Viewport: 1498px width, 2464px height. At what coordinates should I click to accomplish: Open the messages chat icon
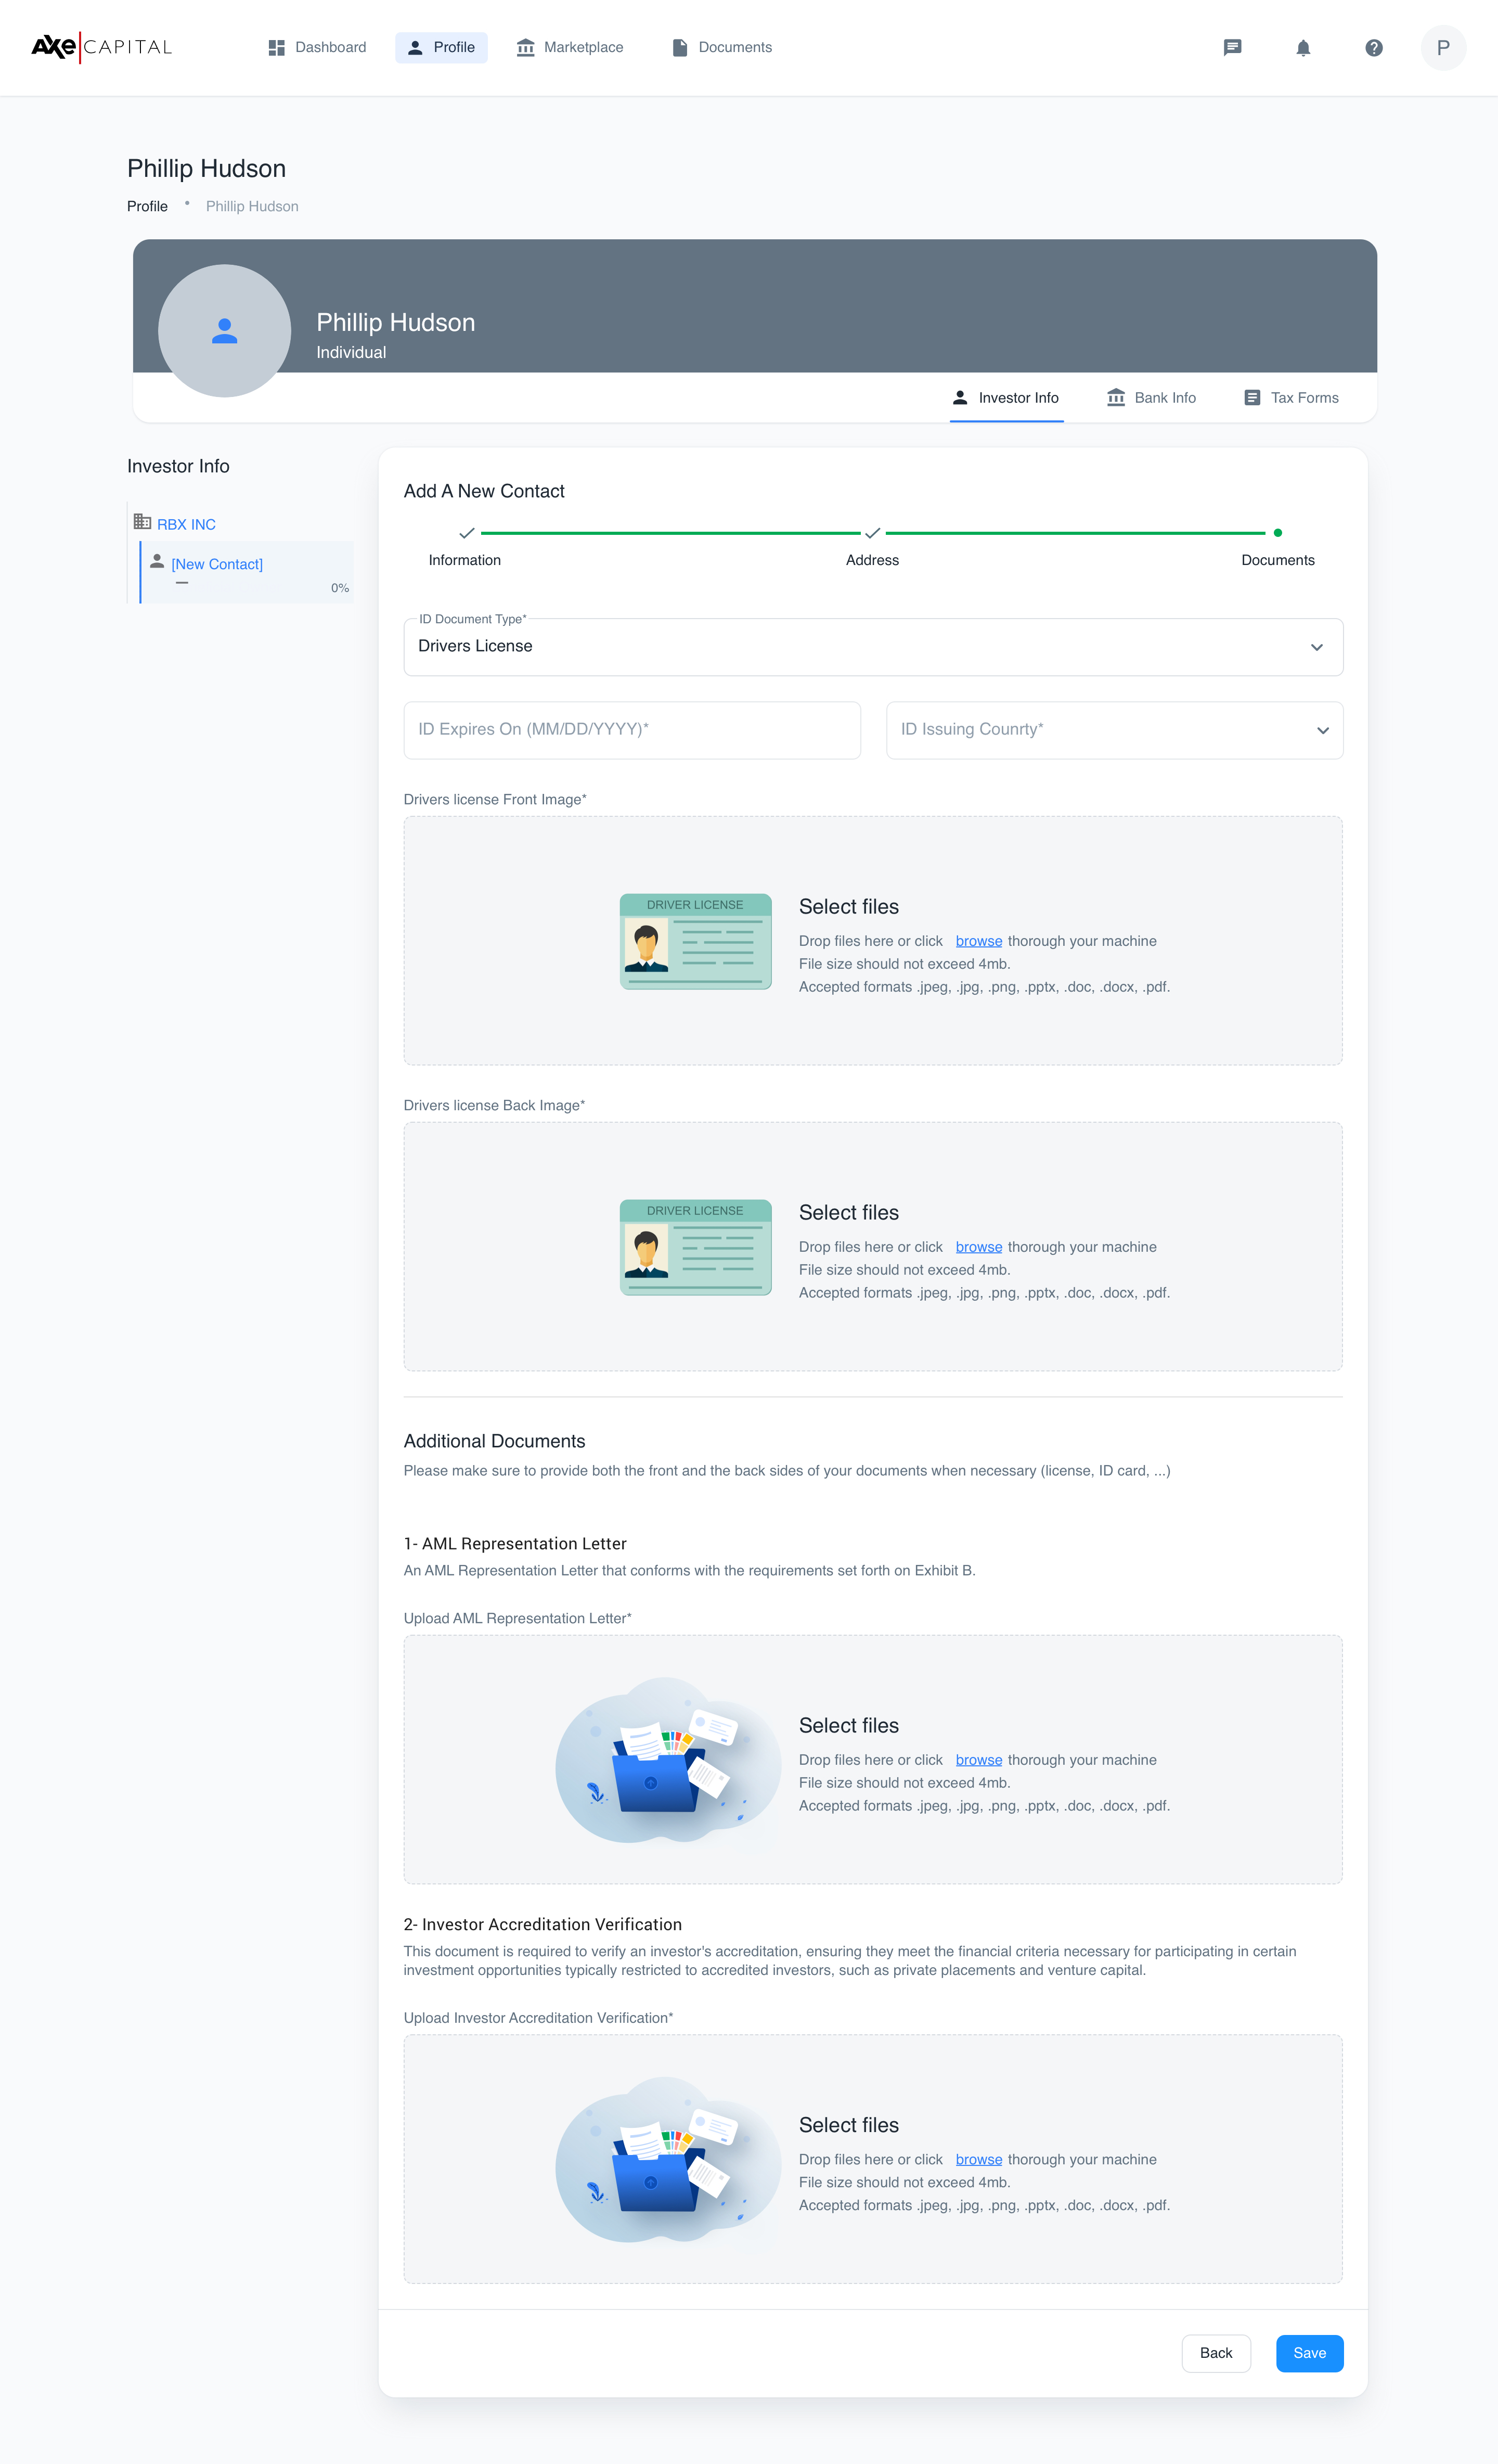pyautogui.click(x=1232, y=47)
